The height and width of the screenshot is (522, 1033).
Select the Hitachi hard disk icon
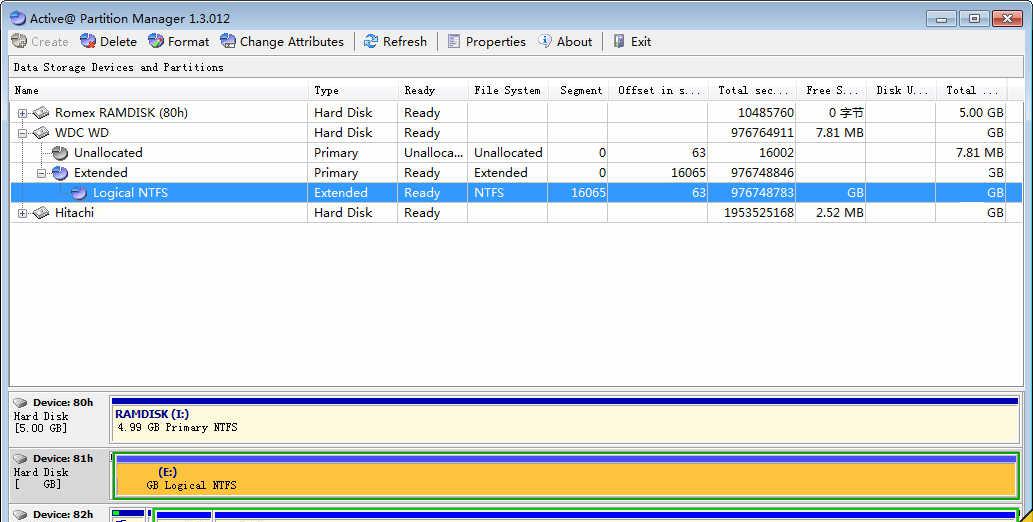[x=41, y=213]
